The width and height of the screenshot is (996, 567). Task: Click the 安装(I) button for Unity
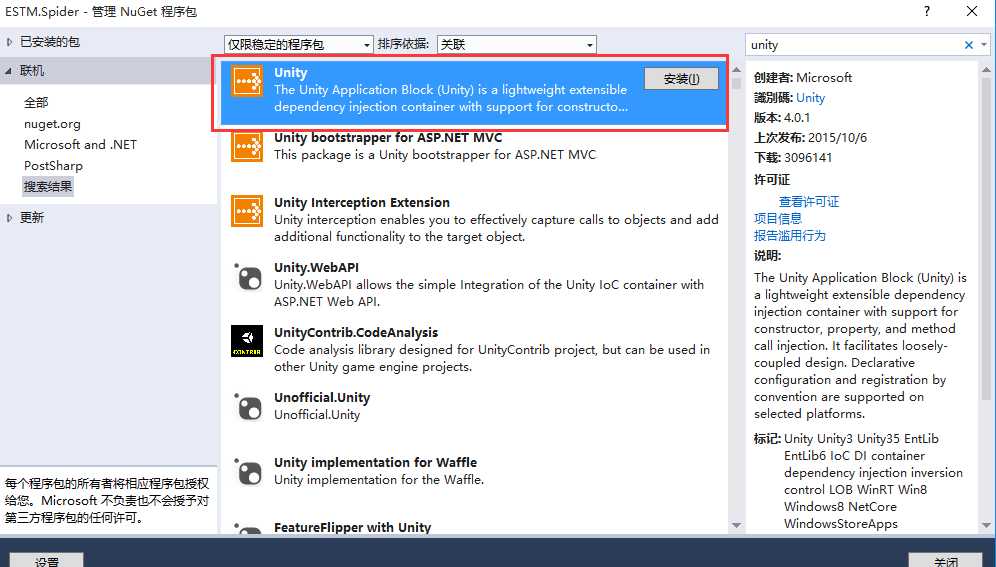click(682, 79)
